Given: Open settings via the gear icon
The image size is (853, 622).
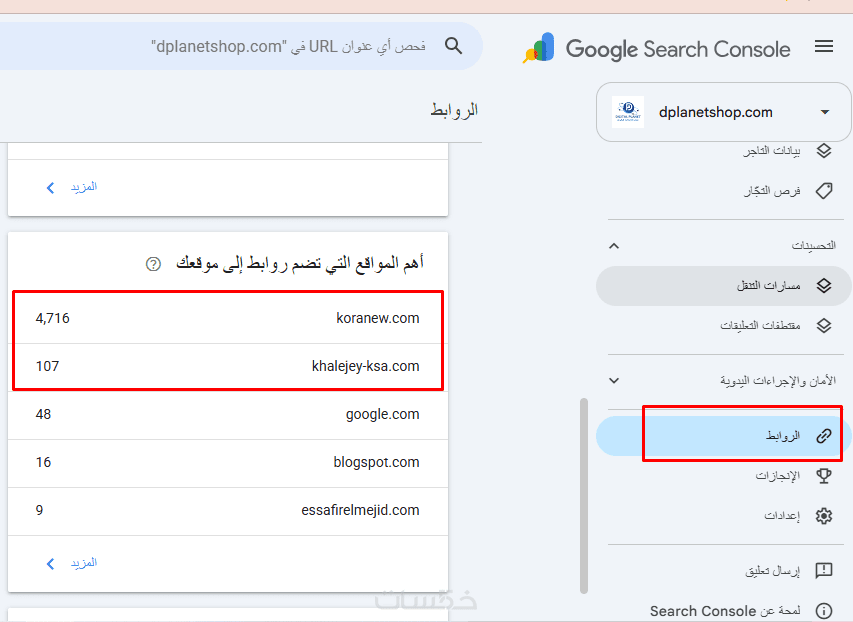Looking at the screenshot, I should [x=824, y=515].
